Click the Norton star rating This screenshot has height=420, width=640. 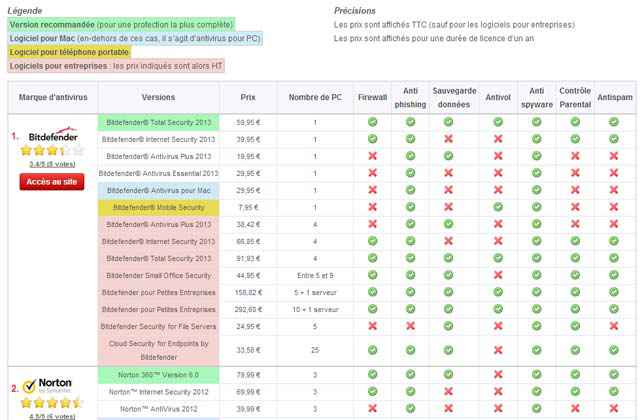point(52,403)
